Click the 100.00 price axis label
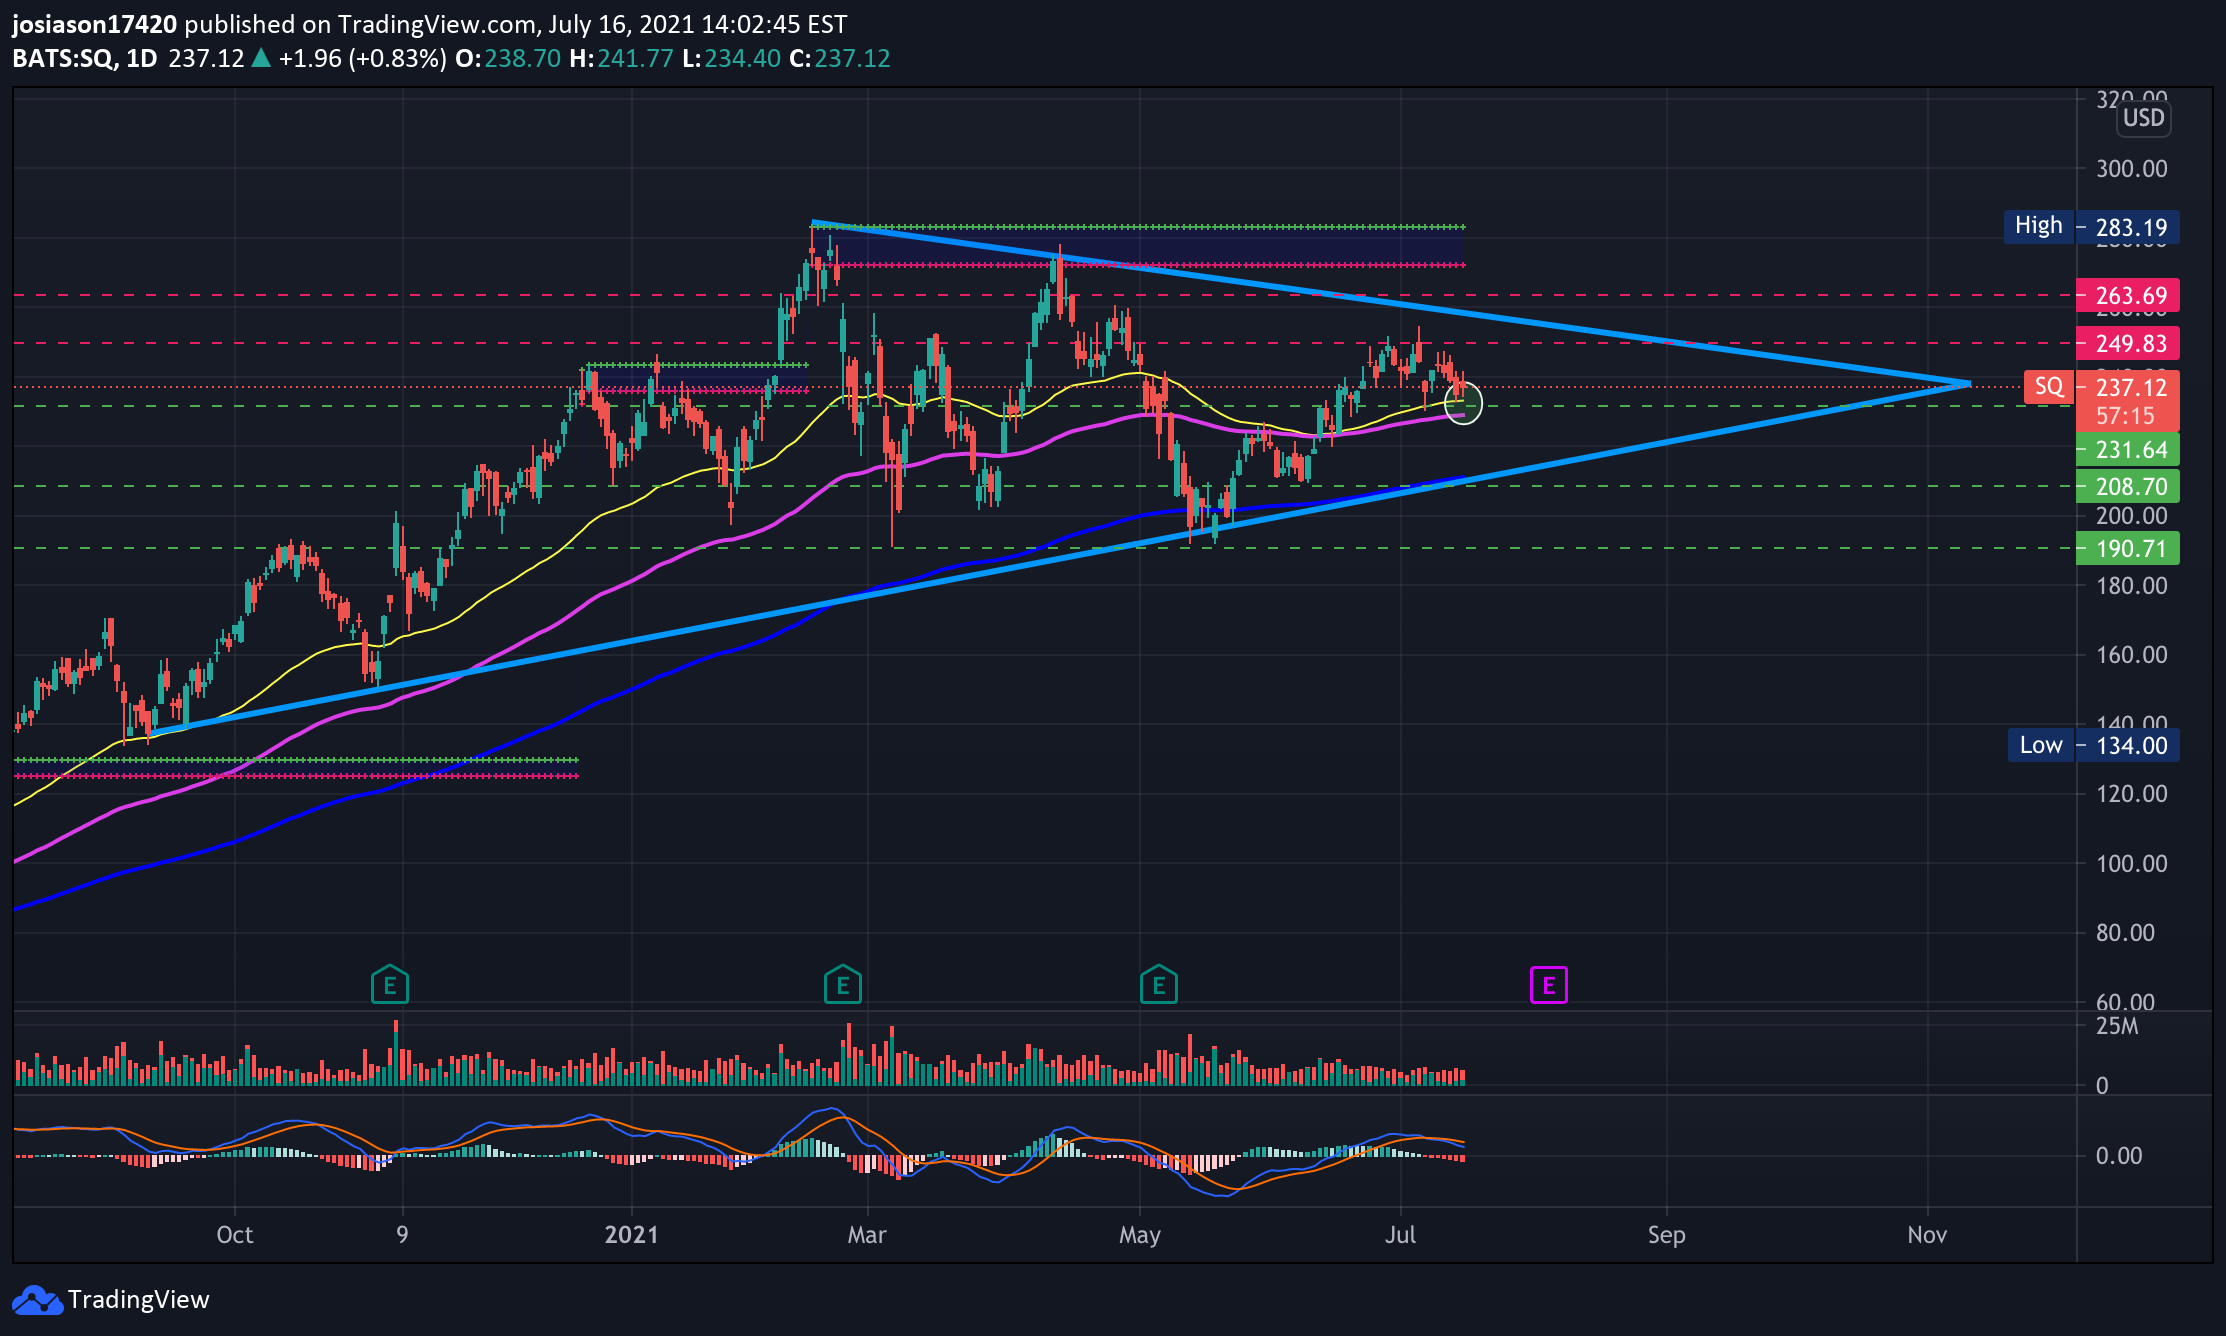 [2132, 864]
